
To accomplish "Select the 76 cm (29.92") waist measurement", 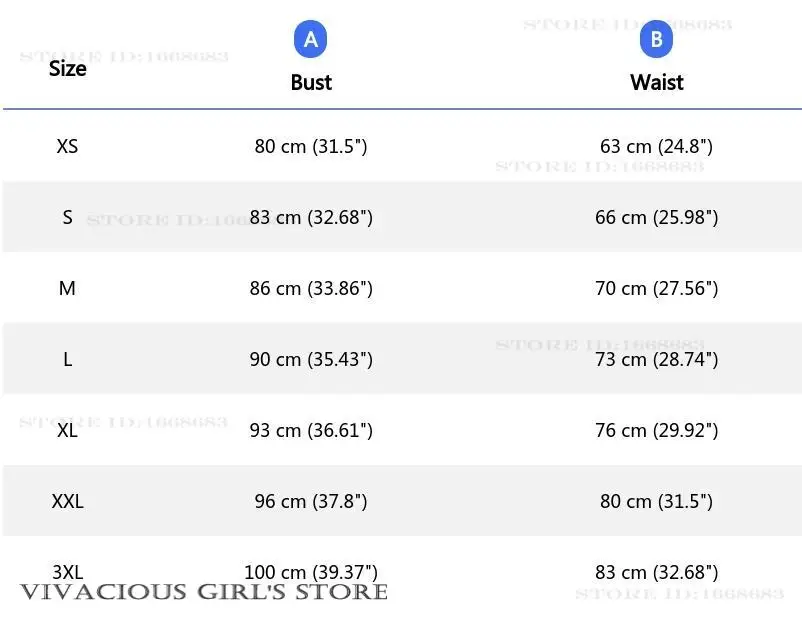I will tap(656, 430).
